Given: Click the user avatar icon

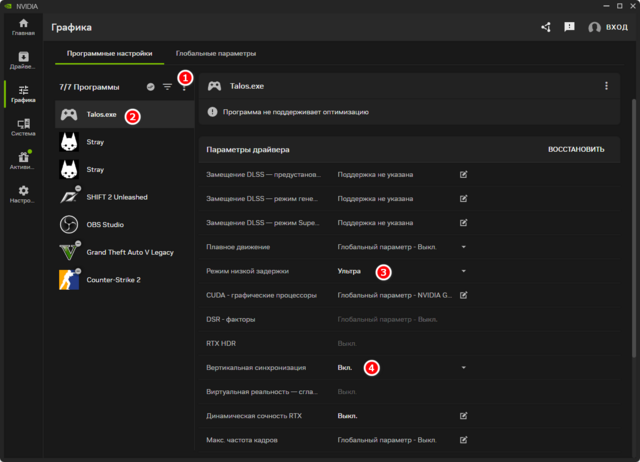Looking at the screenshot, I should coord(594,27).
